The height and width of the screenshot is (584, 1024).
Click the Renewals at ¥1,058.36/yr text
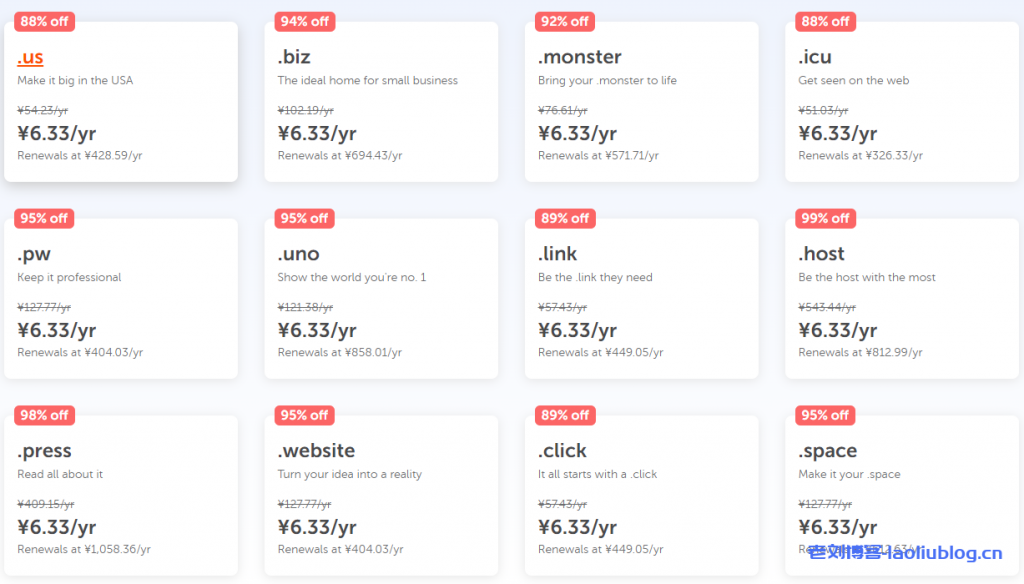(84, 549)
